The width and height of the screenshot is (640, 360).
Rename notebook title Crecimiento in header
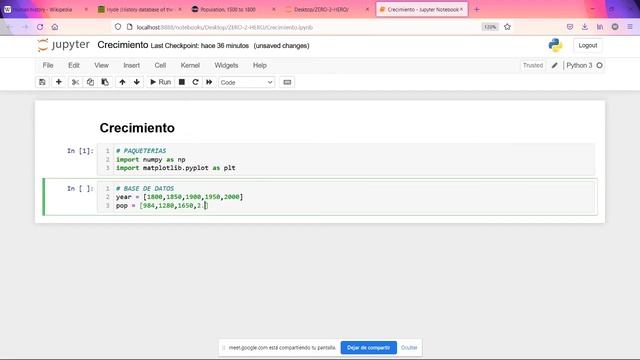tap(122, 45)
